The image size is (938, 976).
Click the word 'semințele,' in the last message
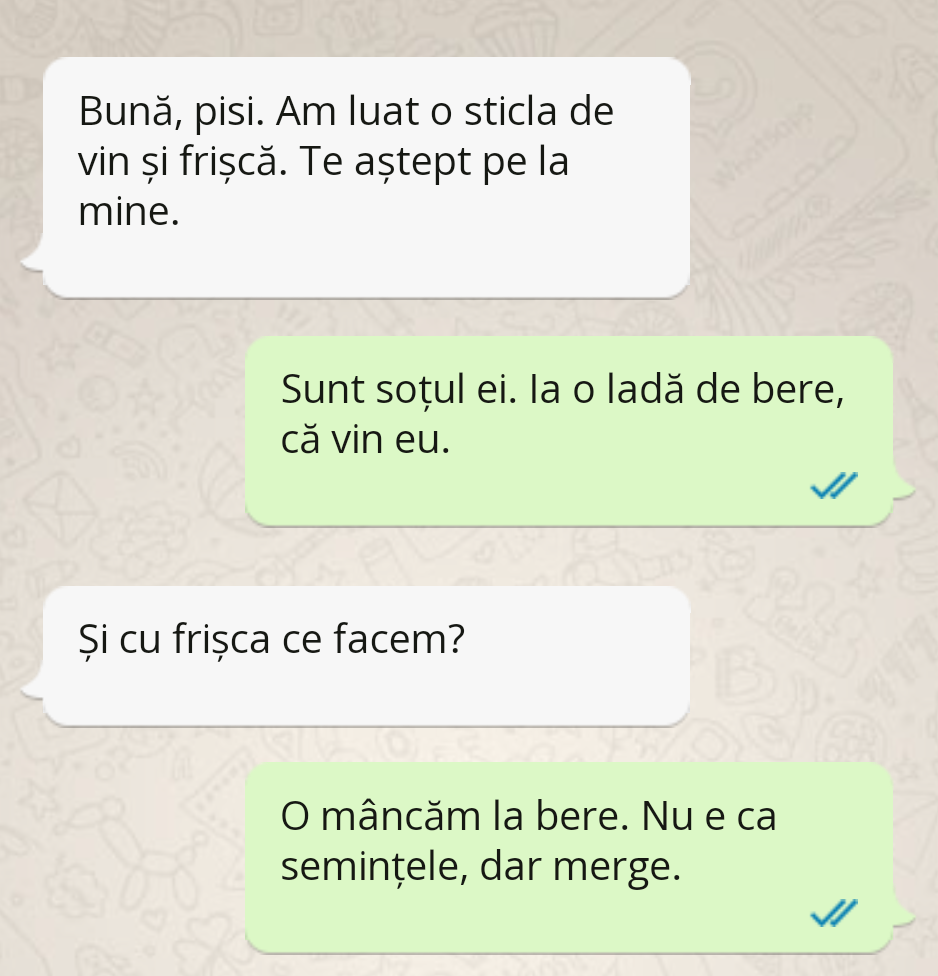(374, 867)
